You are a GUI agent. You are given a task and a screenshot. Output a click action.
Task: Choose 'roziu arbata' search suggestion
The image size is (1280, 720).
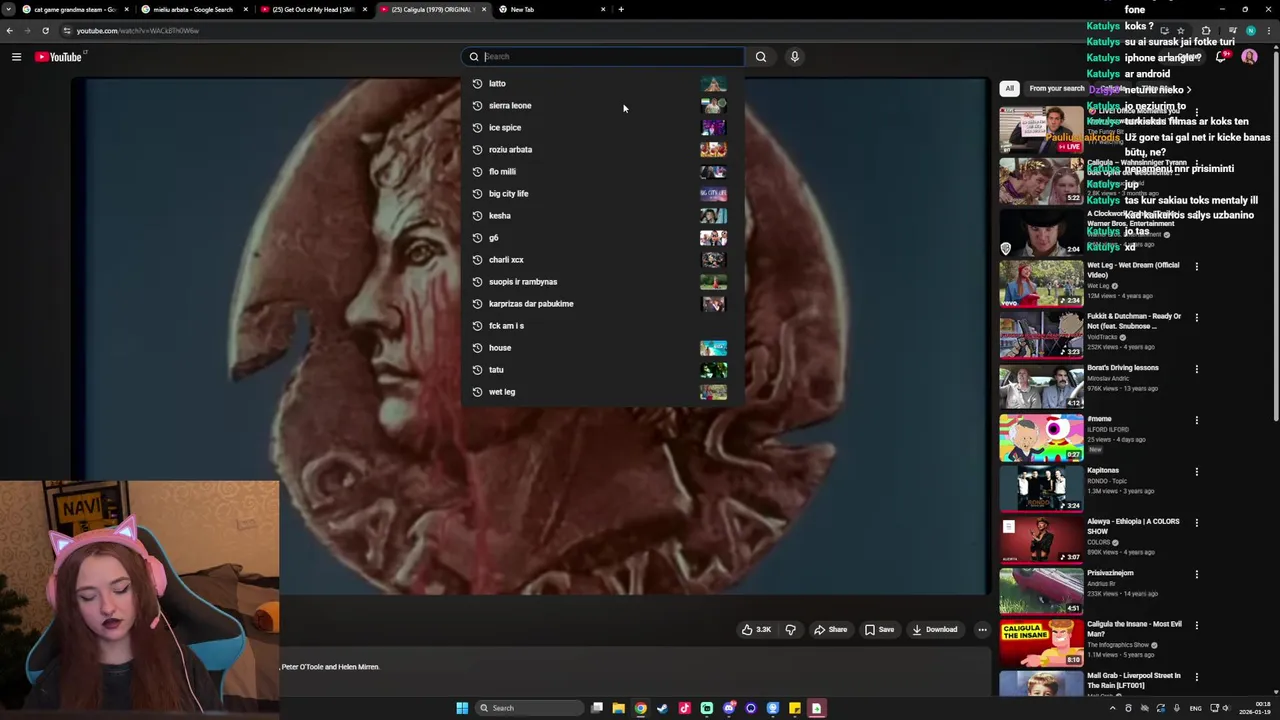600,150
